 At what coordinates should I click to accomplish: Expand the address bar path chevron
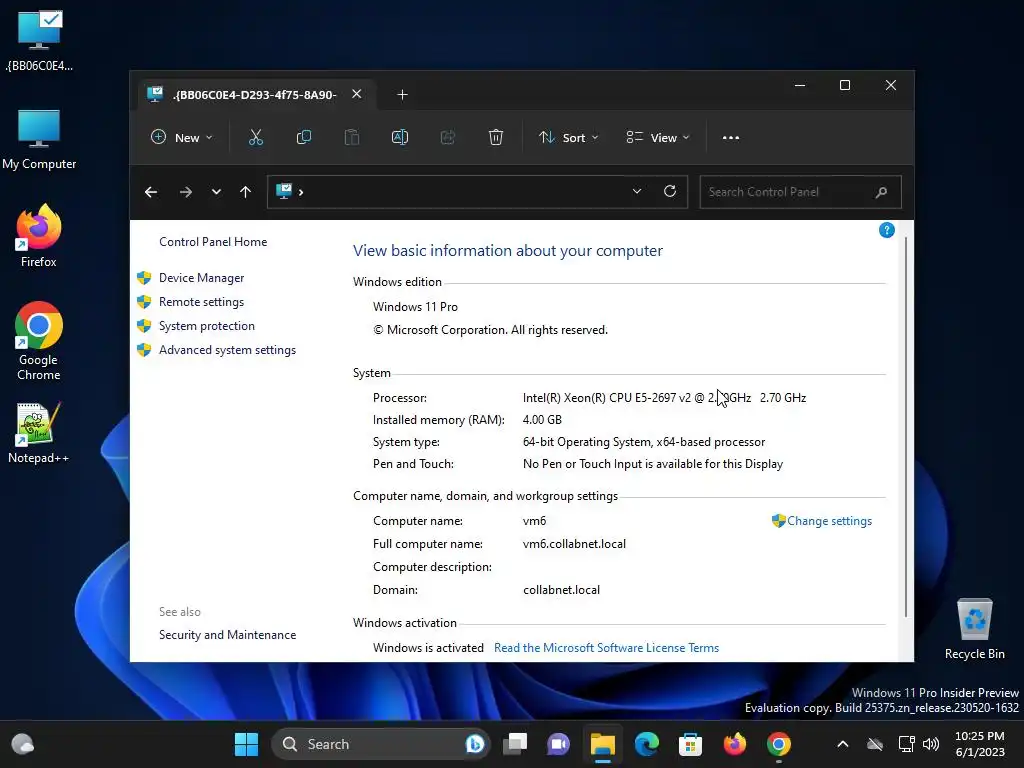click(x=301, y=192)
